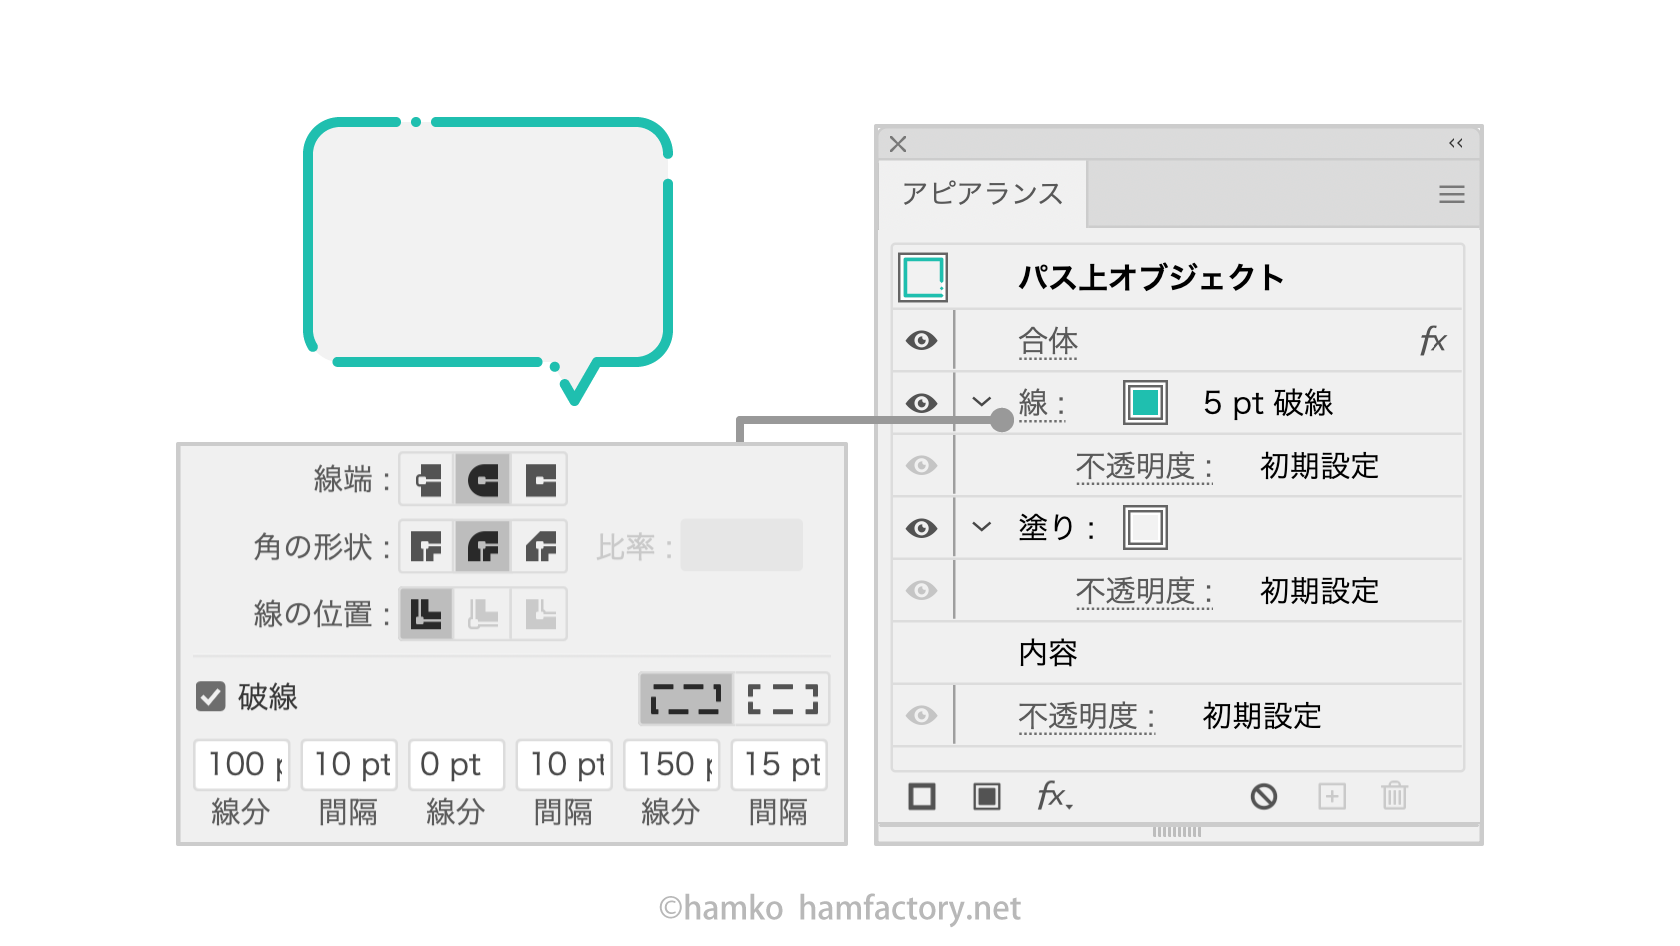Screen dimensions: 1680x946
Task: Click the 内容 contents row
Action: tap(1047, 653)
